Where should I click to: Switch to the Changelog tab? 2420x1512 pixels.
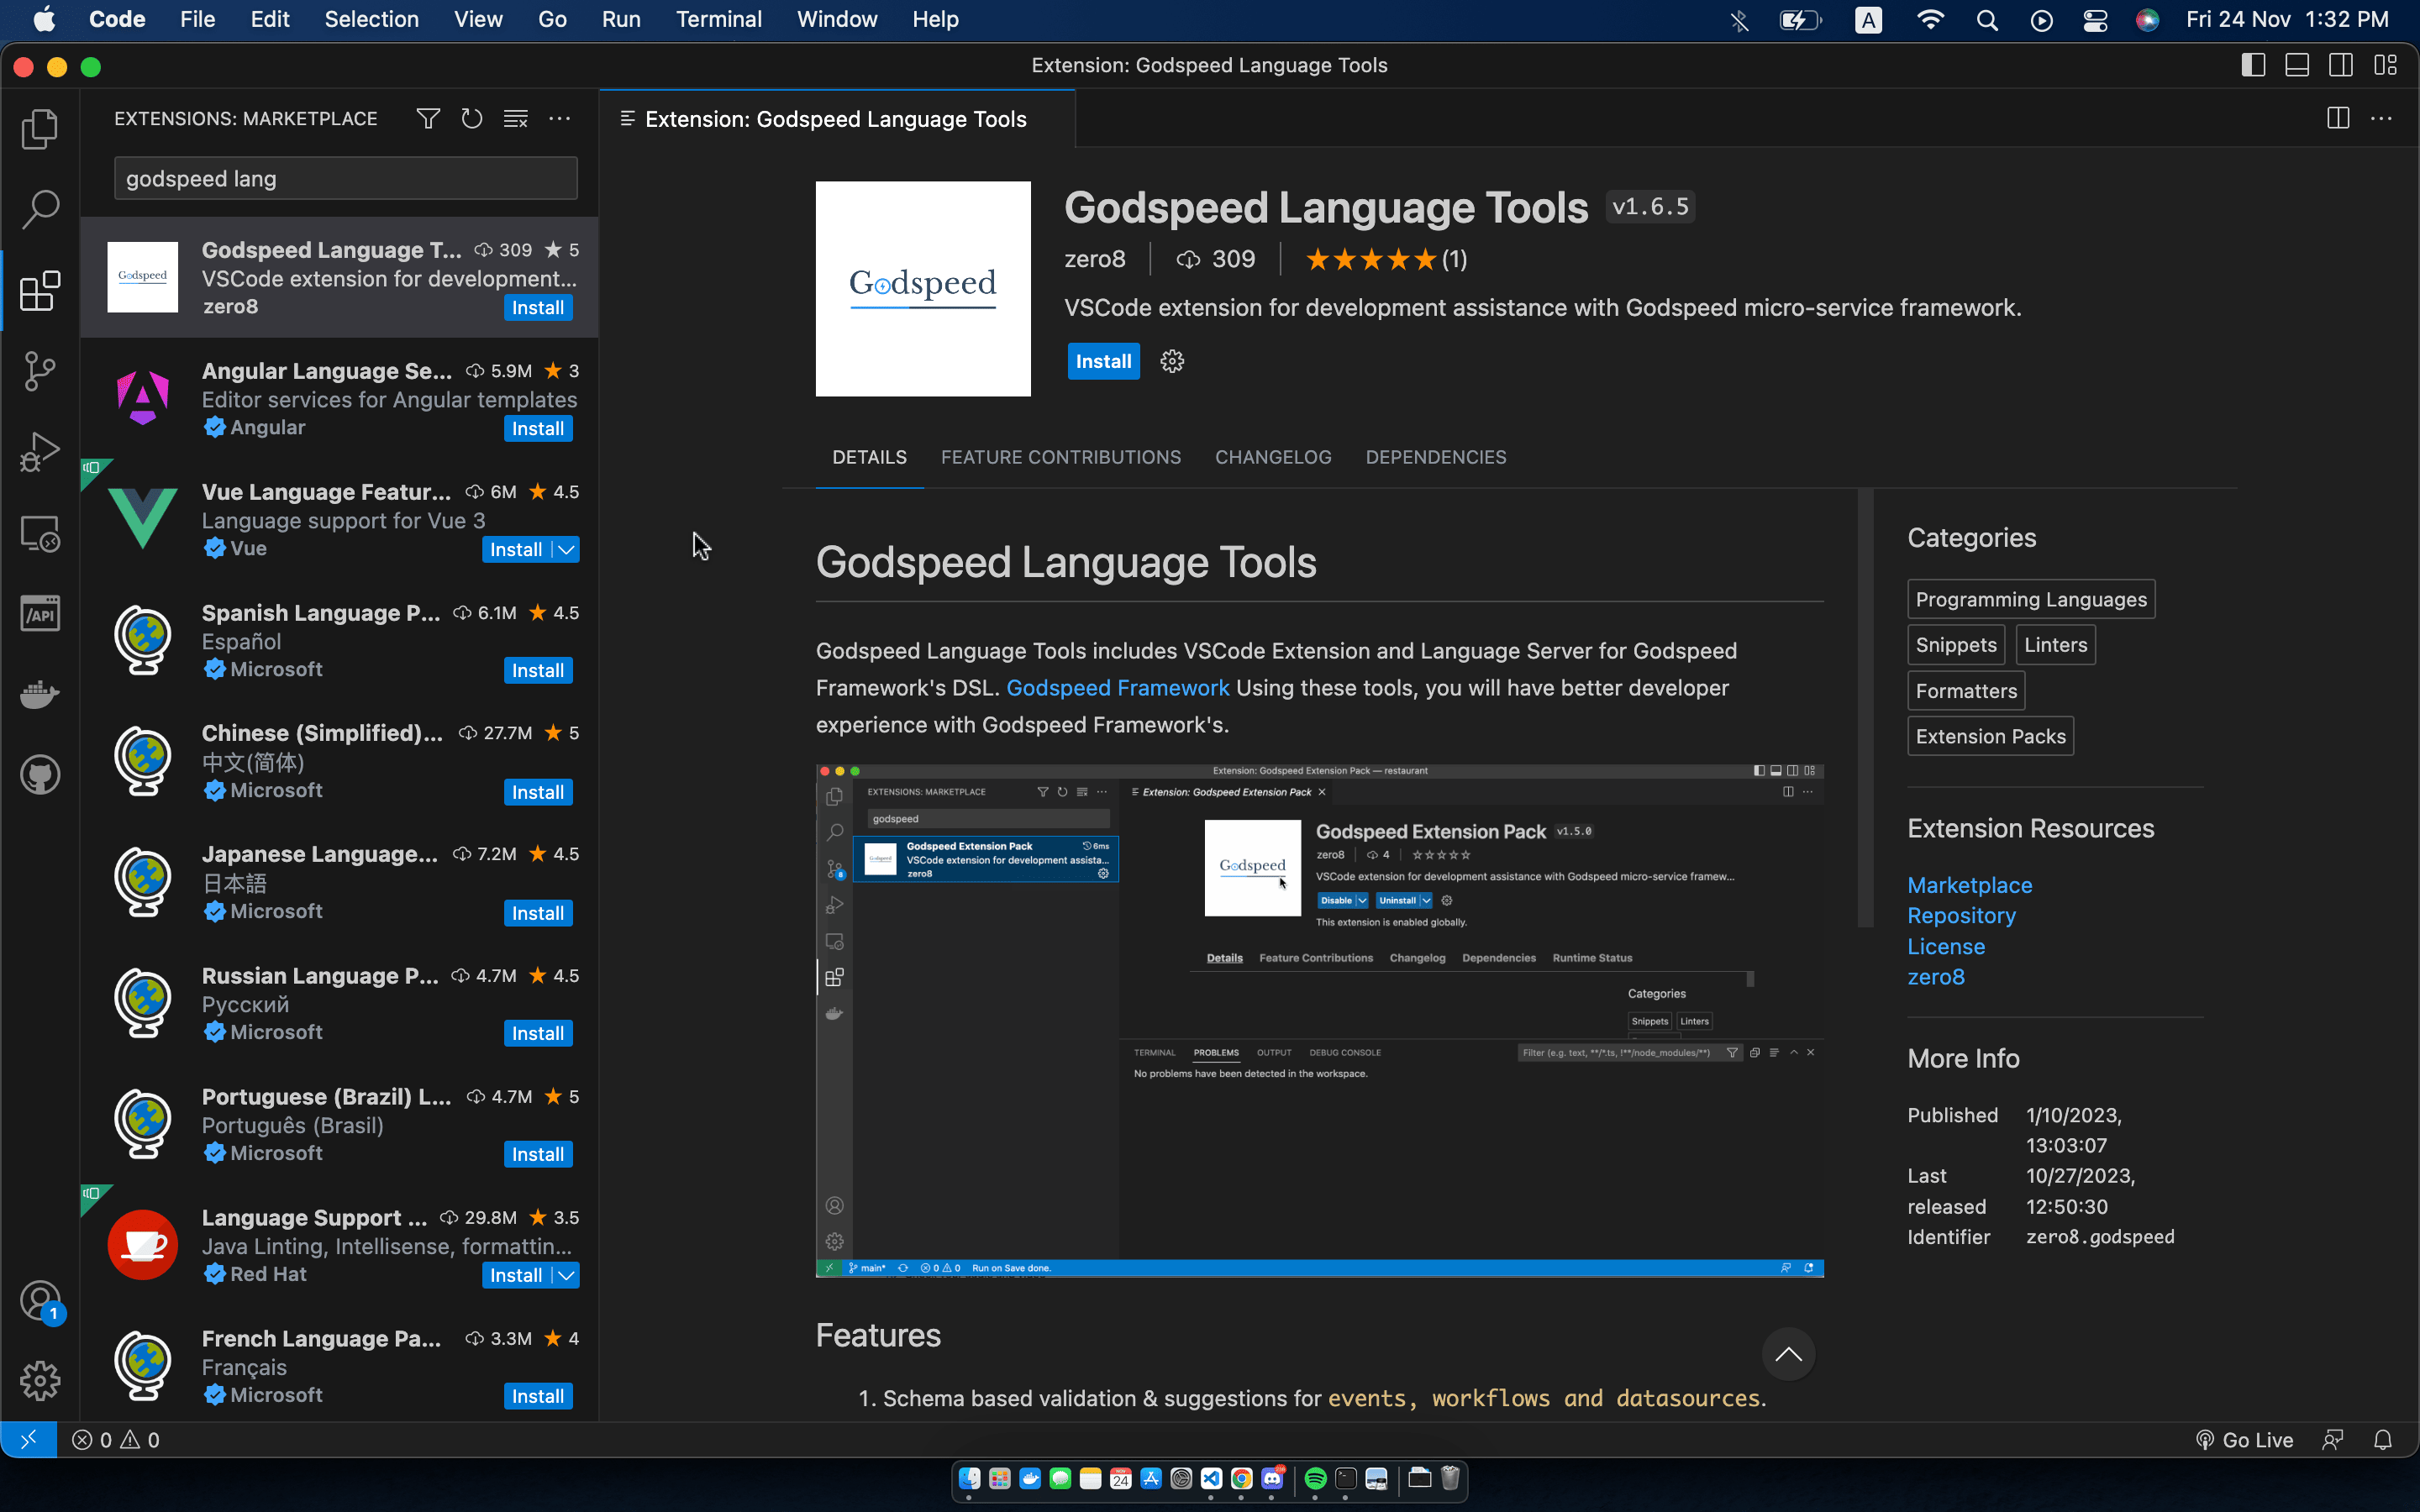[1272, 457]
